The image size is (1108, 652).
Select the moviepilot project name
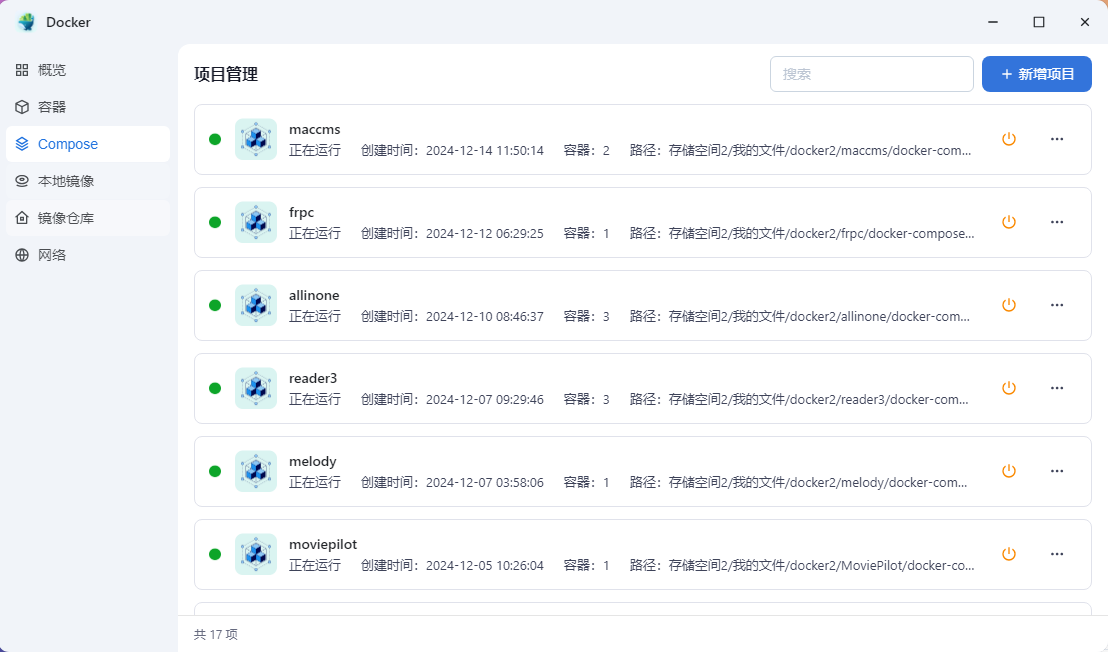pos(323,545)
